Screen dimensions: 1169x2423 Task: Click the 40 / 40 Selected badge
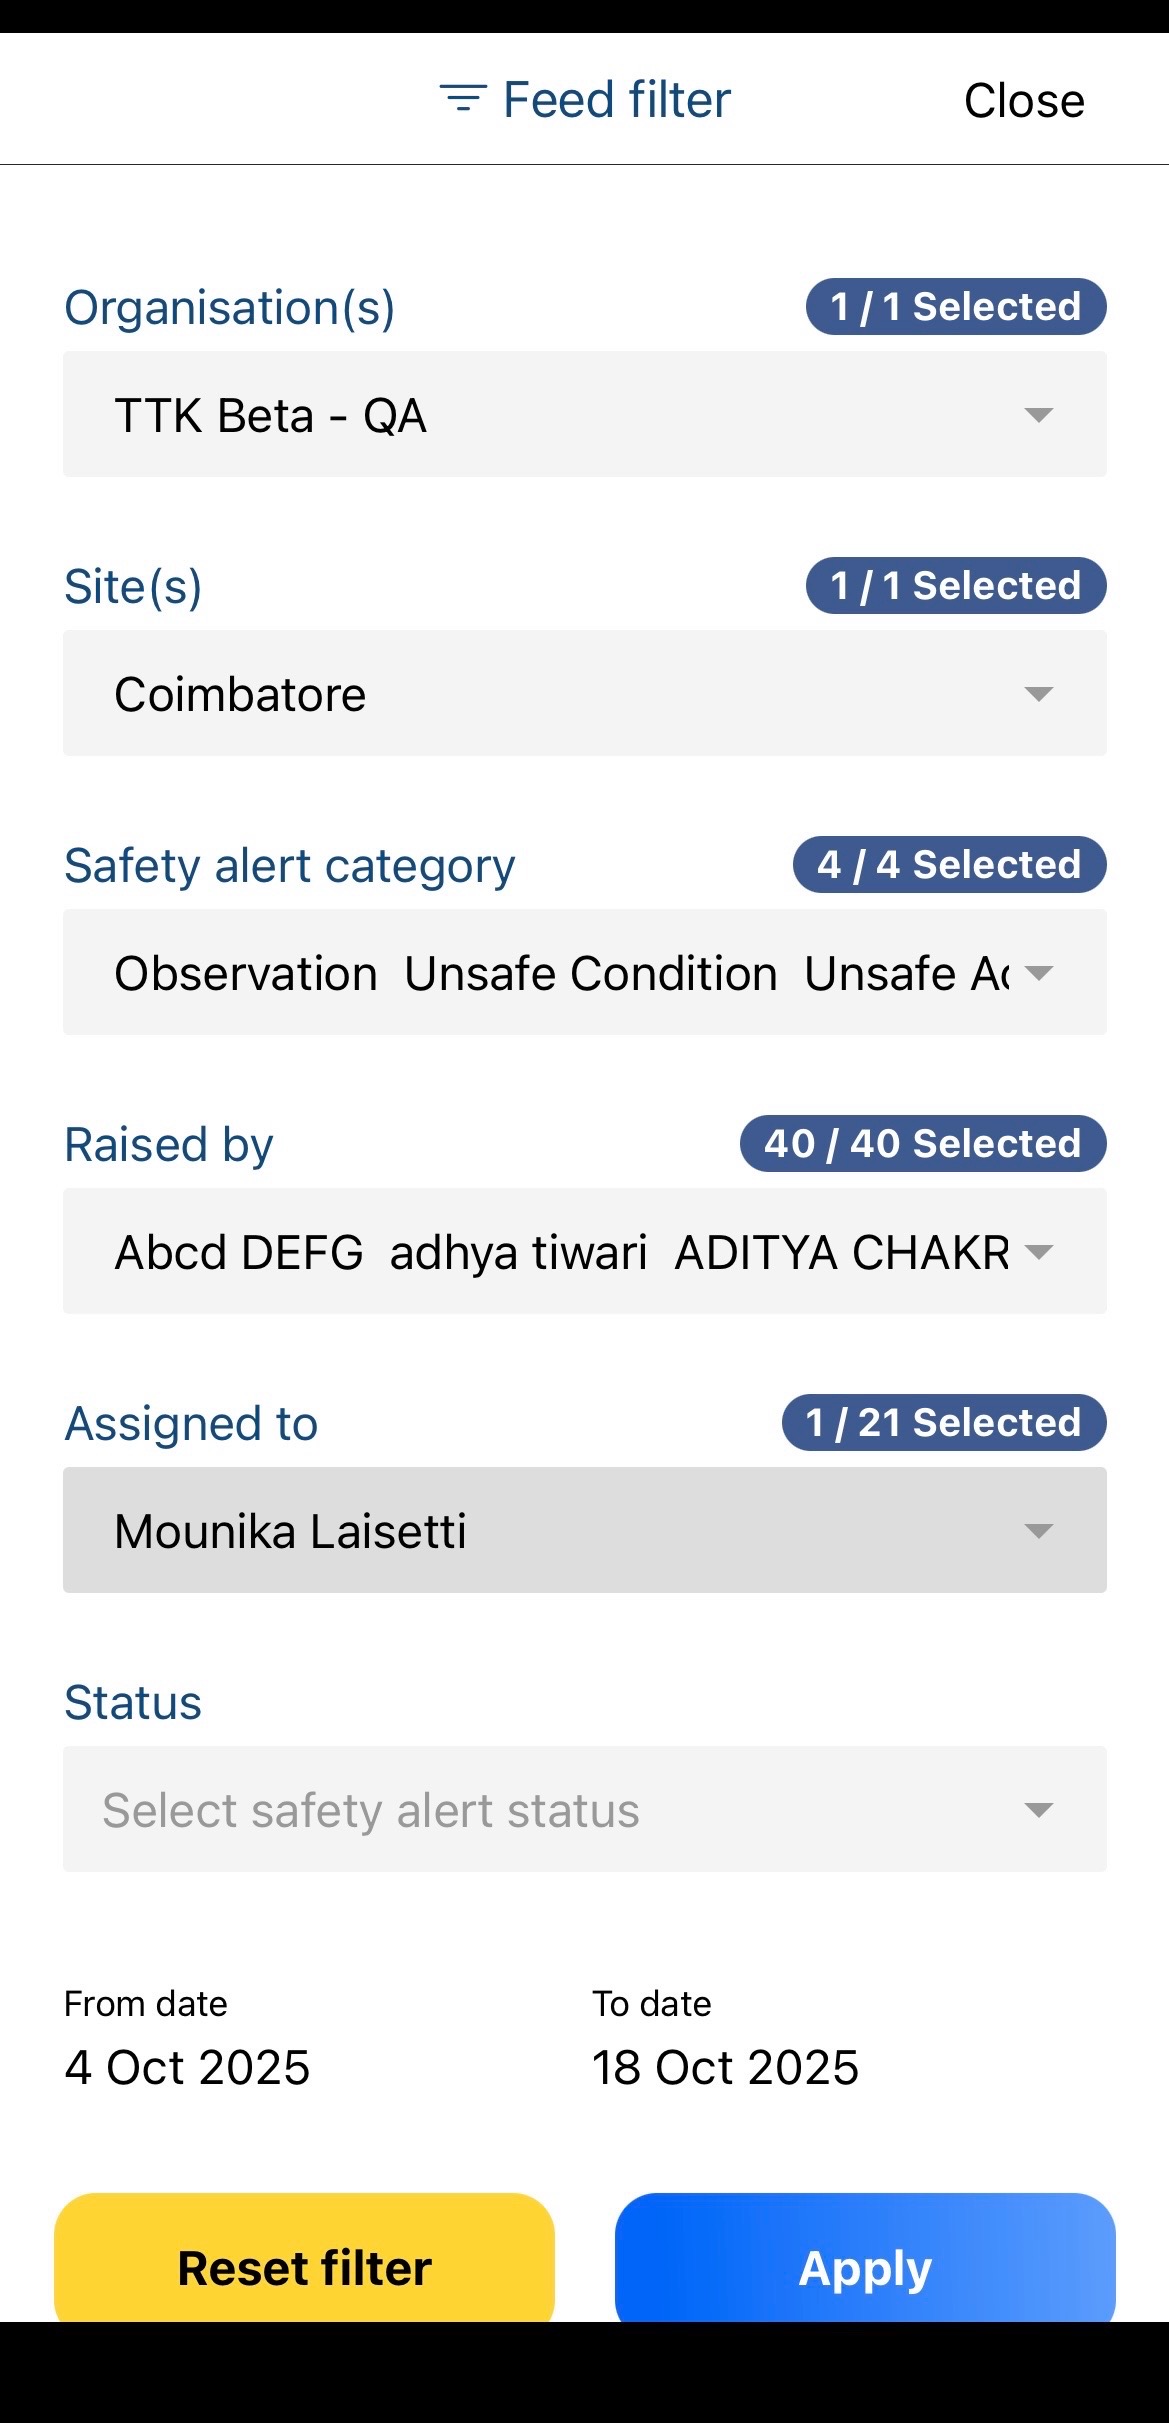[x=922, y=1144]
